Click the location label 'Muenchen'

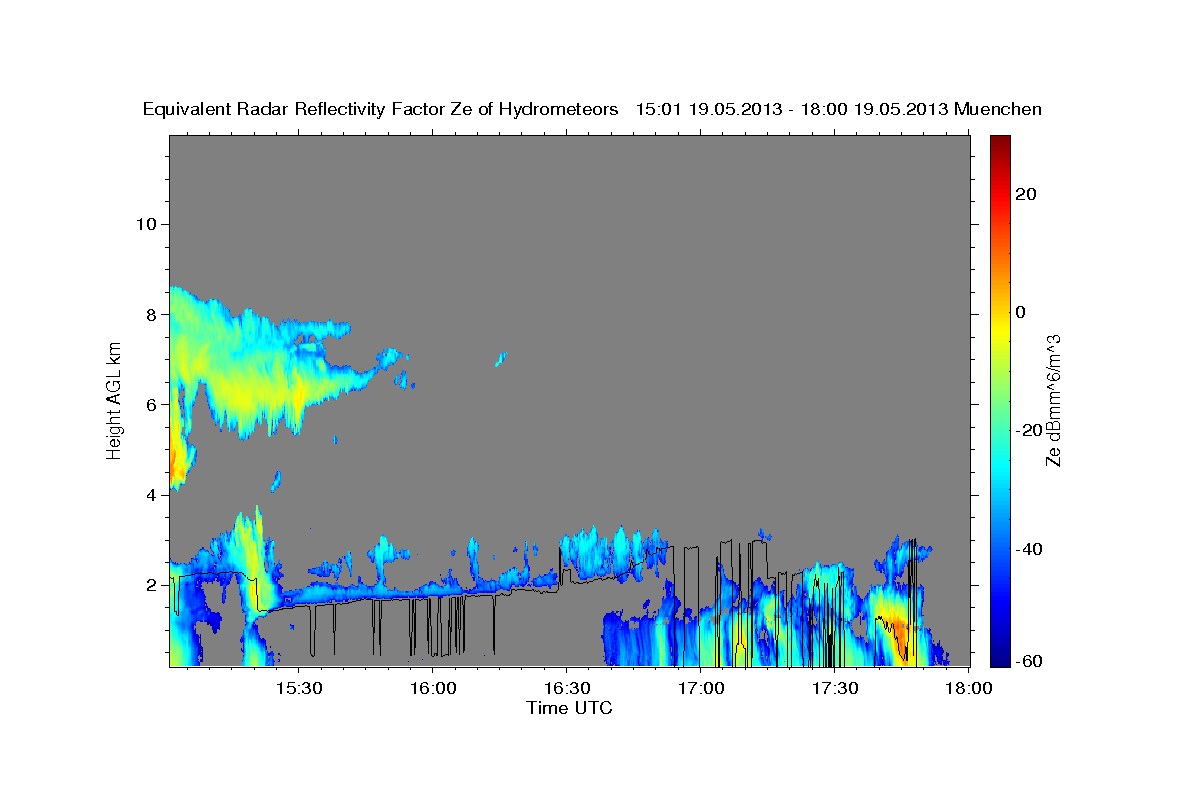pyautogui.click(x=998, y=109)
